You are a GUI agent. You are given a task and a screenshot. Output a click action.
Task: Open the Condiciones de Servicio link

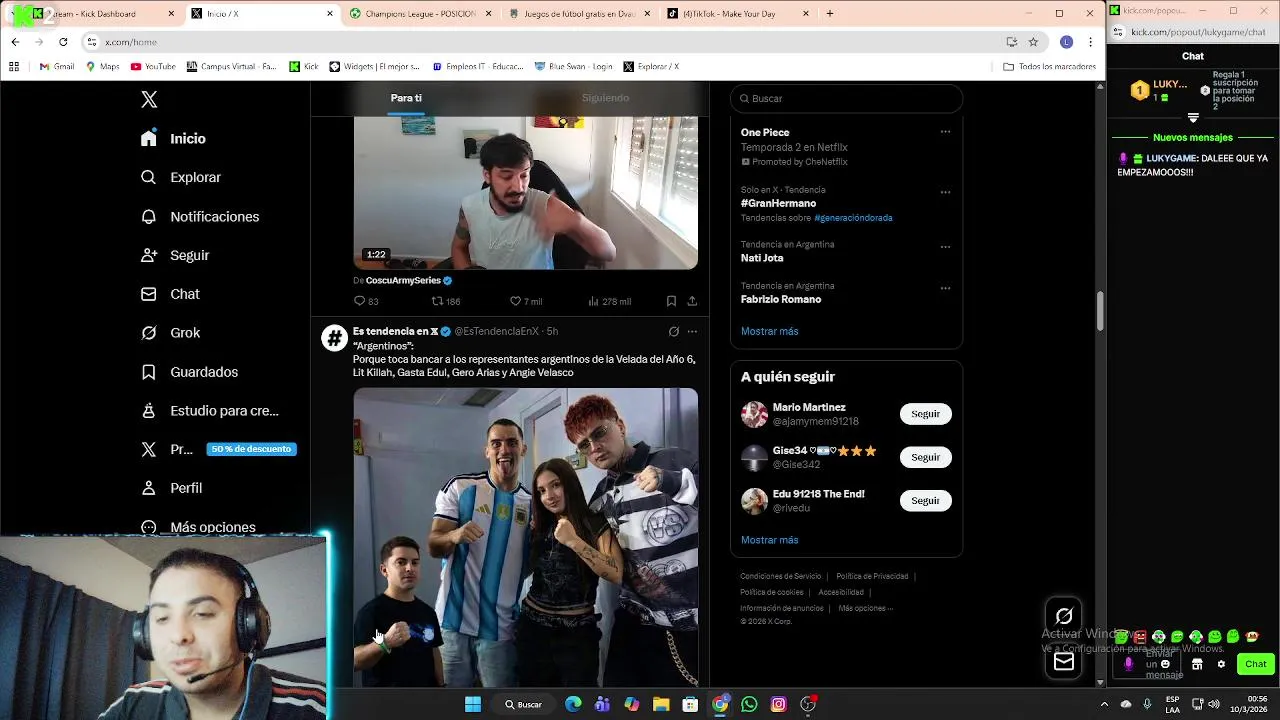(x=780, y=576)
